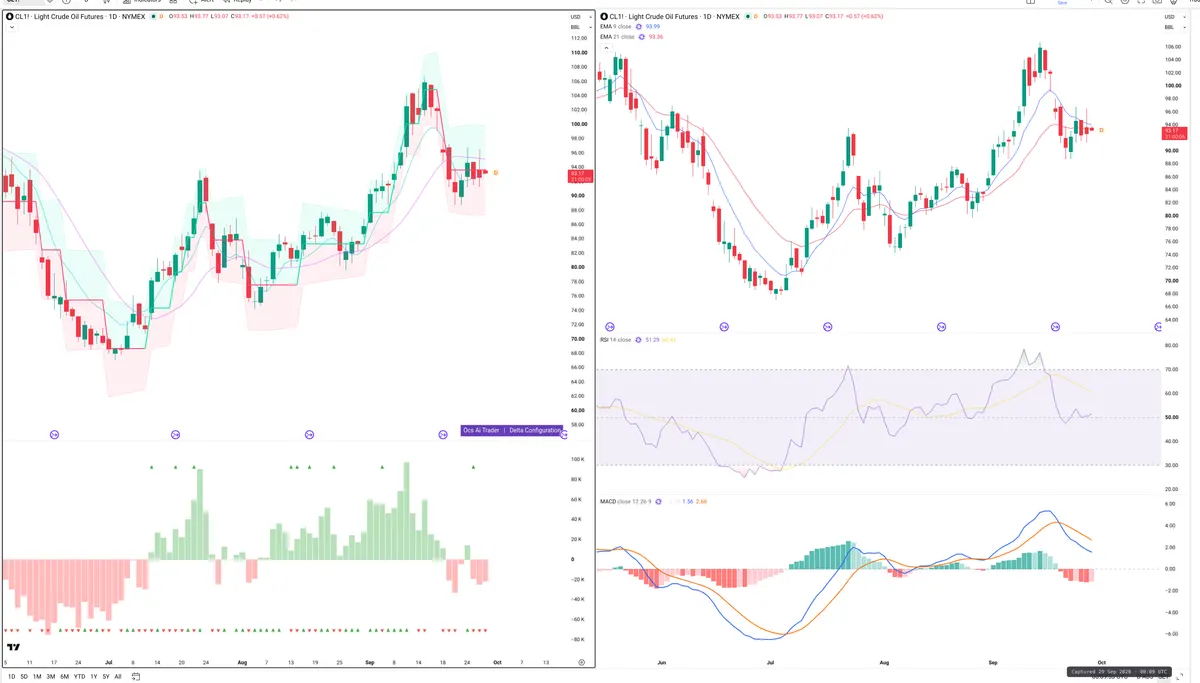
Task: Click the purple icon beside EMA 9 legend
Action: pyautogui.click(x=641, y=27)
